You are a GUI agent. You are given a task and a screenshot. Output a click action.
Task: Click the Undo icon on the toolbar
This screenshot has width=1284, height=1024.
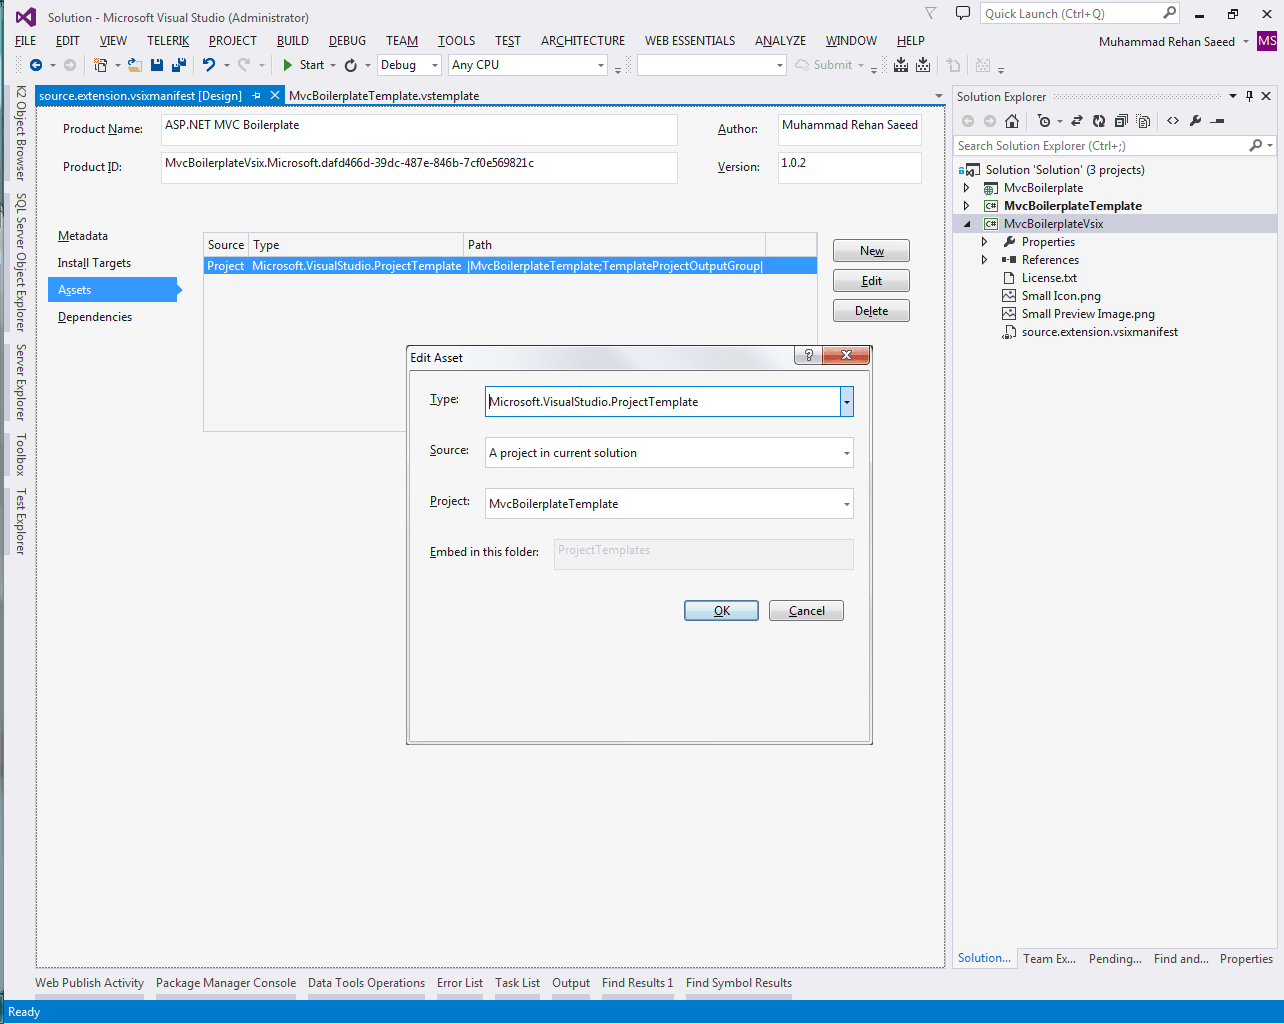tap(209, 64)
